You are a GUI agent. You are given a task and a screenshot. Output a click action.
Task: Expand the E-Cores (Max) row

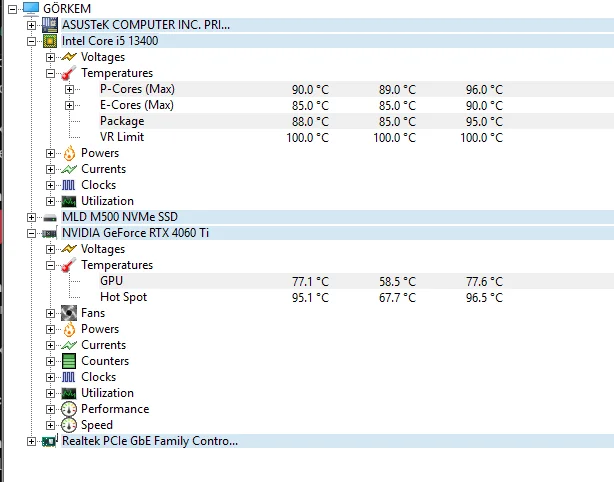pyautogui.click(x=69, y=105)
